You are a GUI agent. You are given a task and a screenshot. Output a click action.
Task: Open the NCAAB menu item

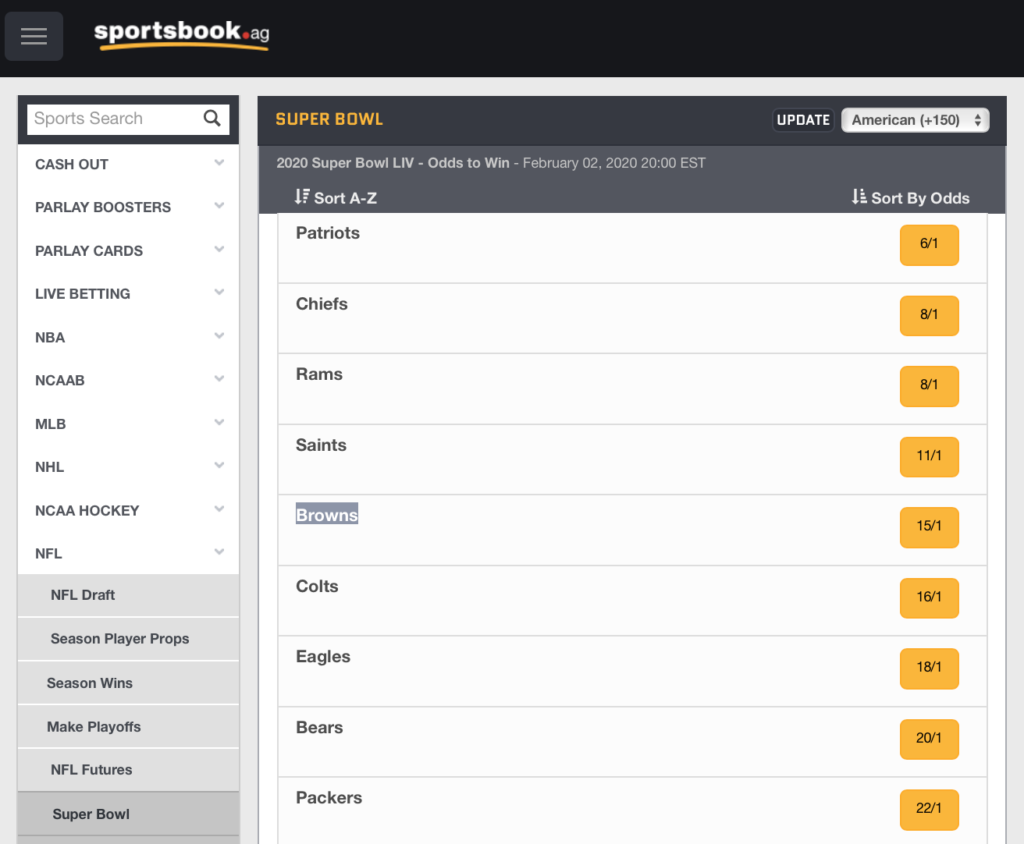coord(60,381)
